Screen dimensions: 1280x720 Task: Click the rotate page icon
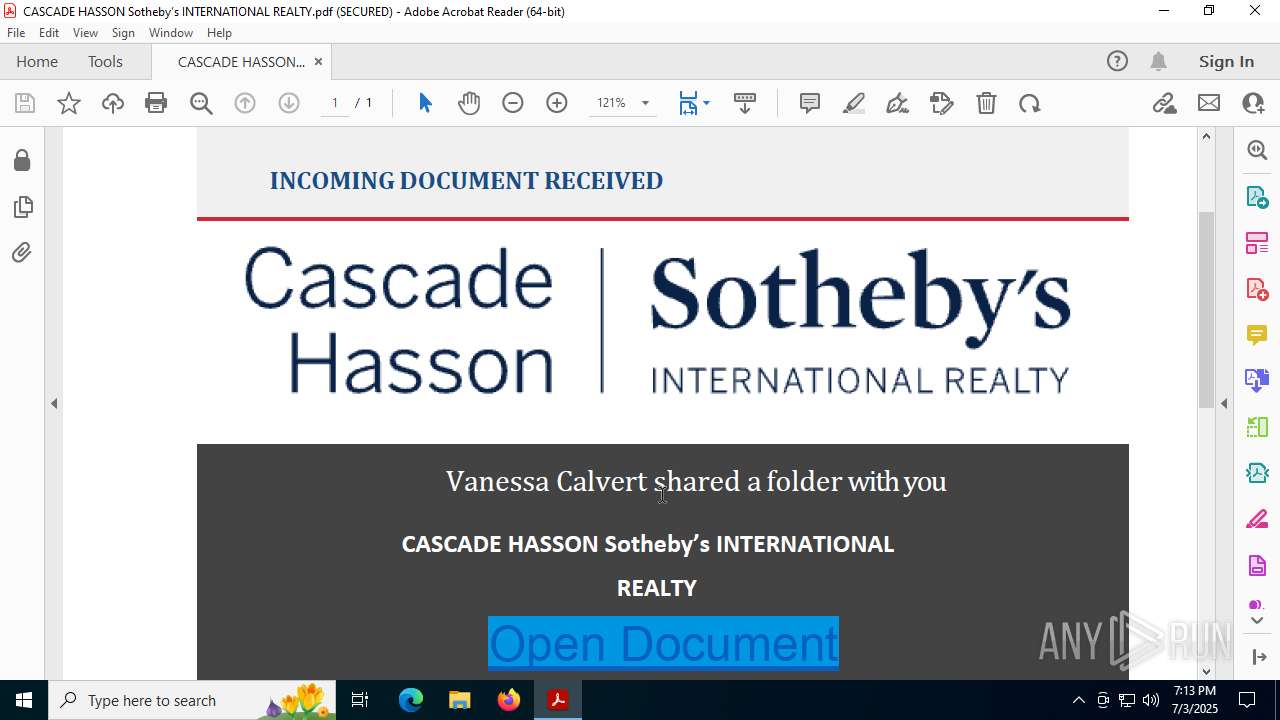(x=1030, y=103)
